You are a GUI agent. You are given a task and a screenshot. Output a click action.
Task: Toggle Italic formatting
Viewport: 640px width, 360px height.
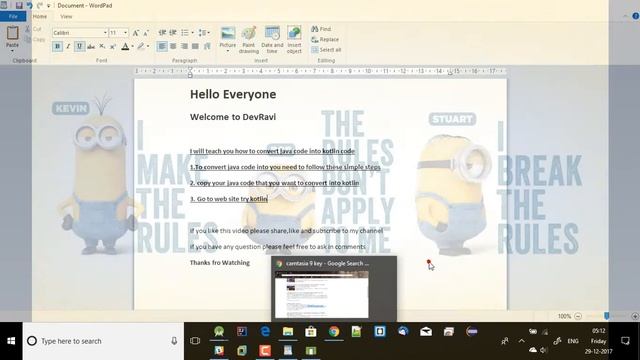pos(69,47)
